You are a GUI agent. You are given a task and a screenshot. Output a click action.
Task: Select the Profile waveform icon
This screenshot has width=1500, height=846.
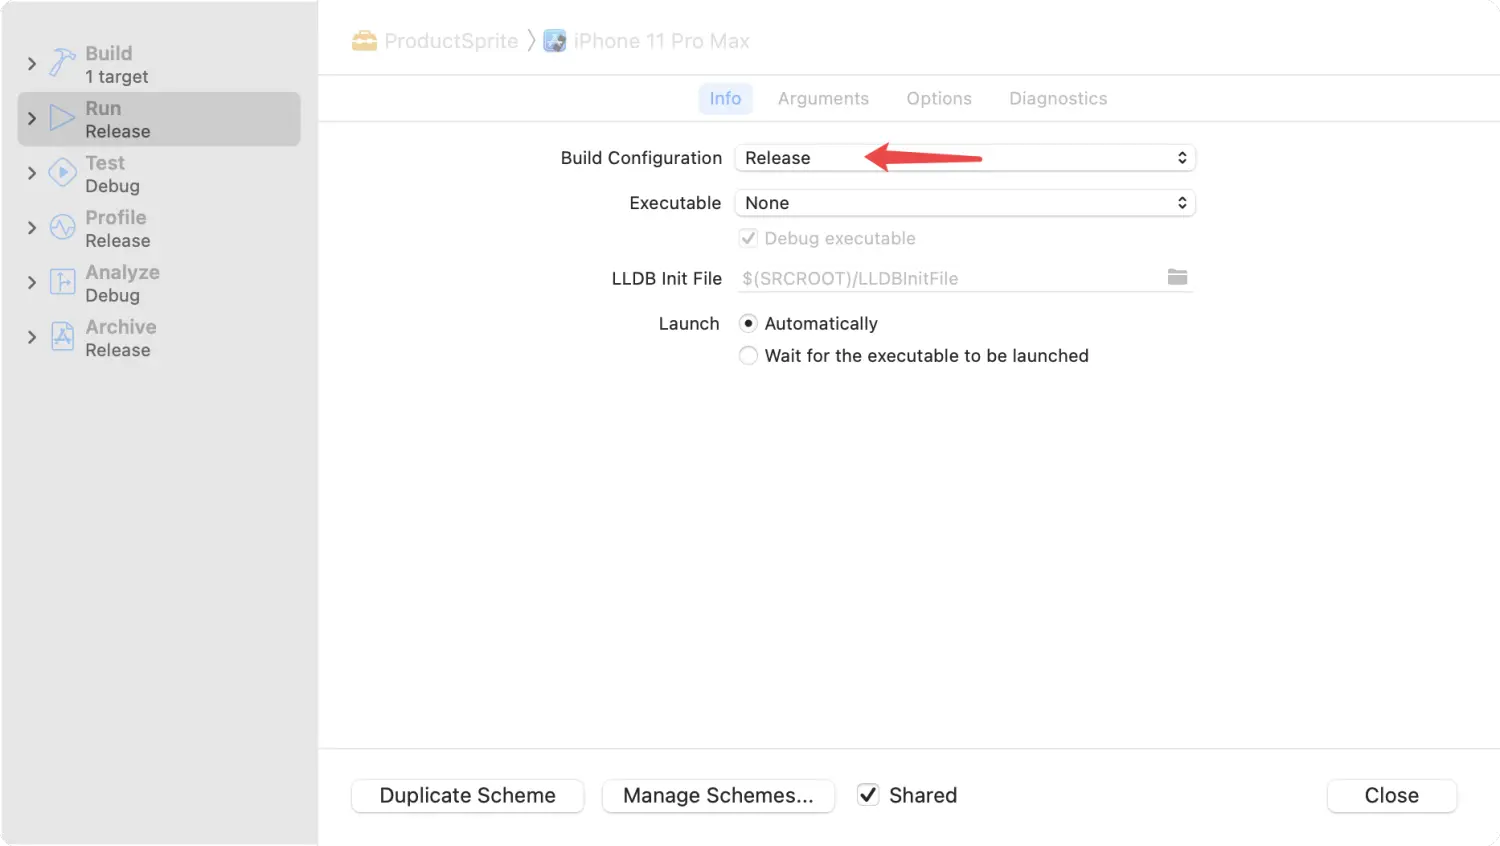click(63, 228)
